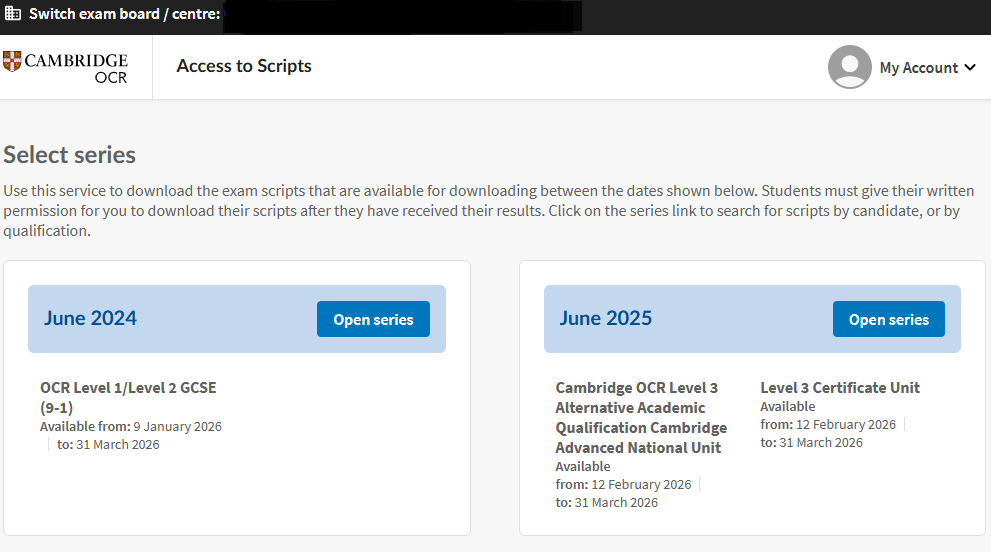Click the June 2025 heading text

(x=605, y=318)
